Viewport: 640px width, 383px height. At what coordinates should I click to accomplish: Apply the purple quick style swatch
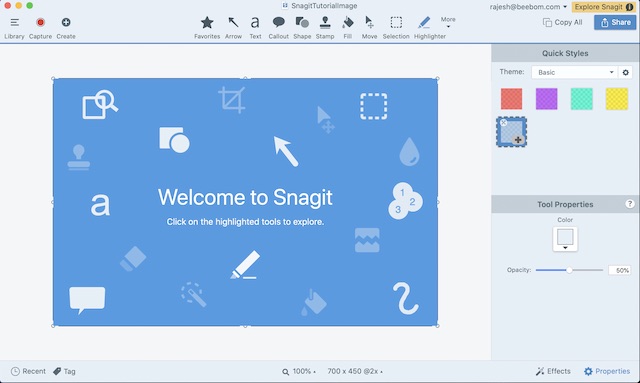tap(546, 99)
